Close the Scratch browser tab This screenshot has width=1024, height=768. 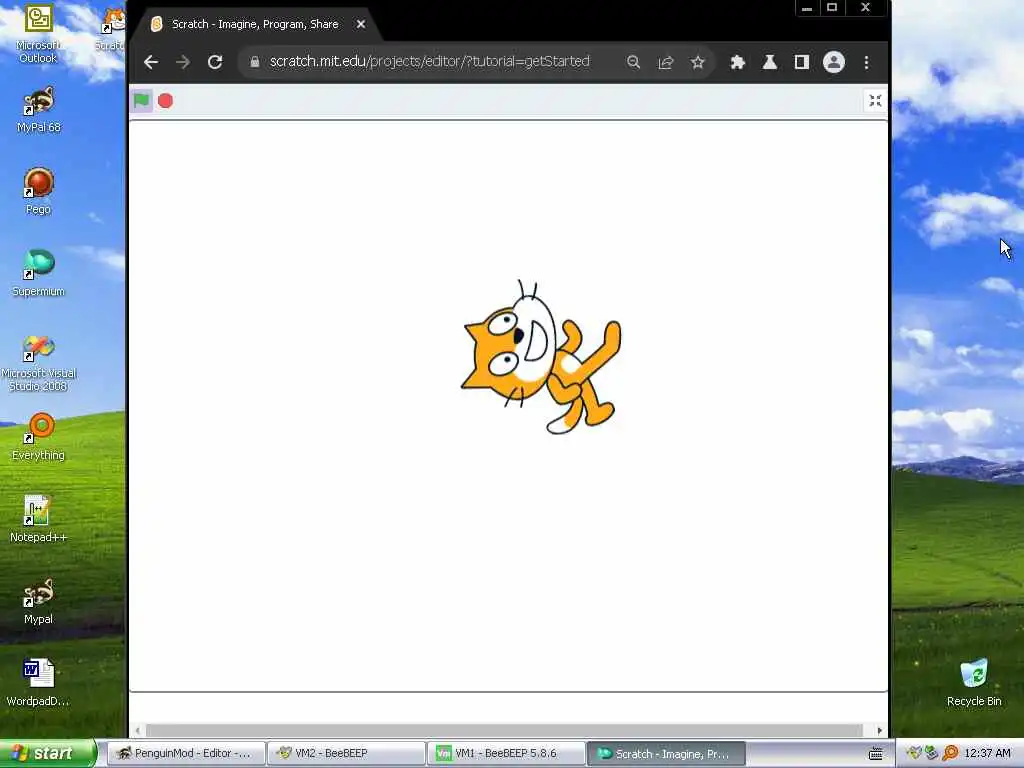pyautogui.click(x=360, y=24)
